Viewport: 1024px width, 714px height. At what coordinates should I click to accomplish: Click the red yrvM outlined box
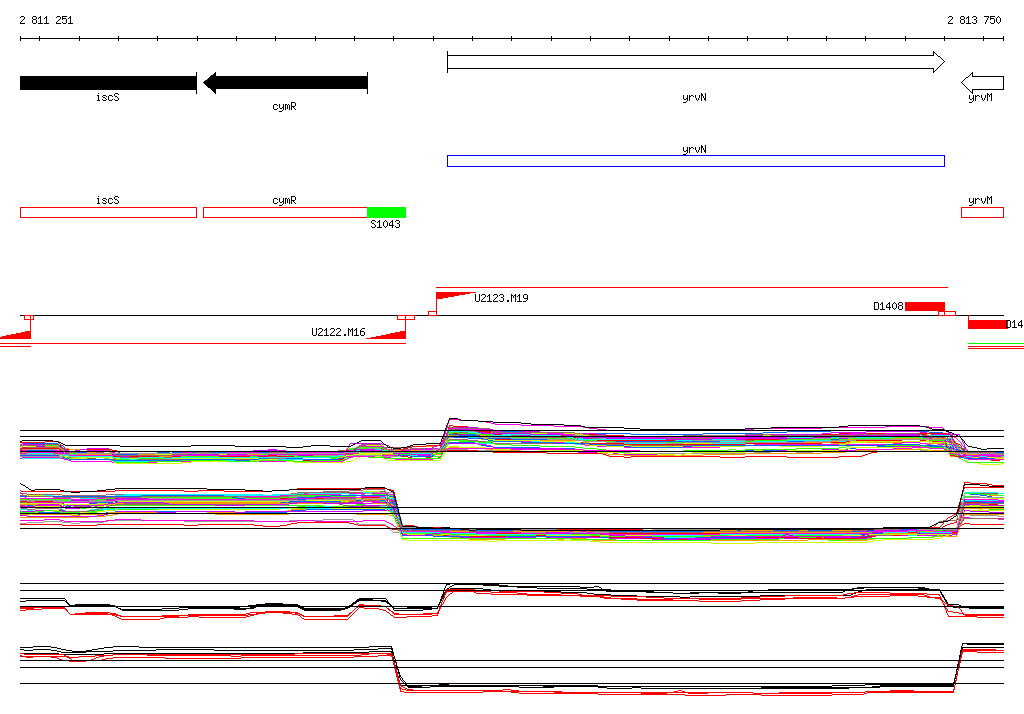(x=982, y=212)
